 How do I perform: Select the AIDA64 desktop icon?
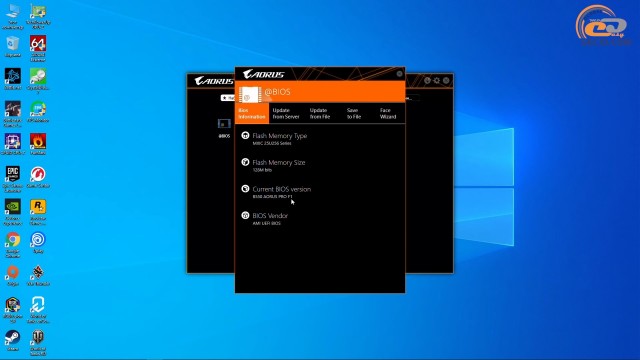point(38,48)
